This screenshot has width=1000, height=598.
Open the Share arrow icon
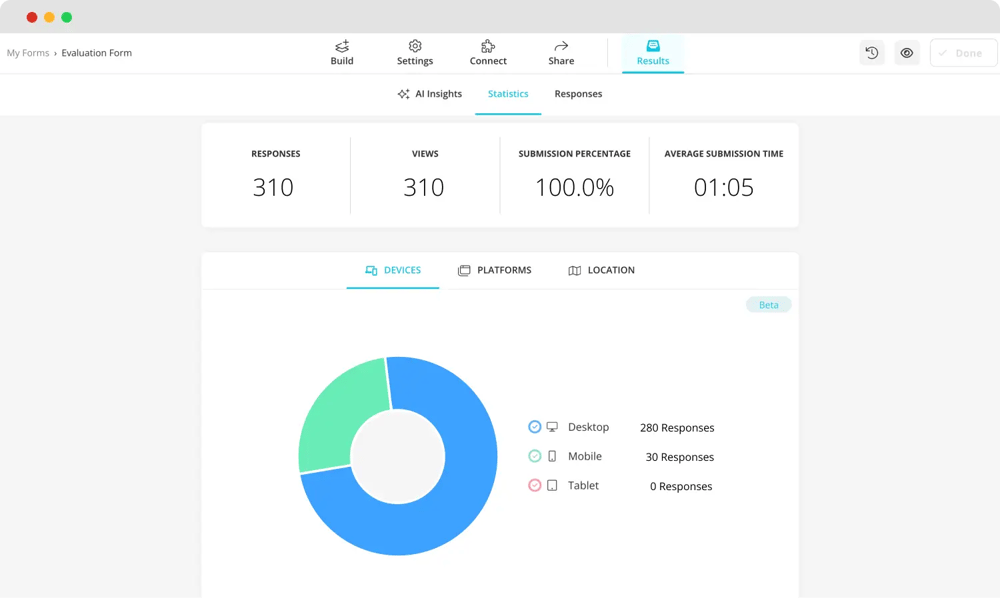point(561,46)
